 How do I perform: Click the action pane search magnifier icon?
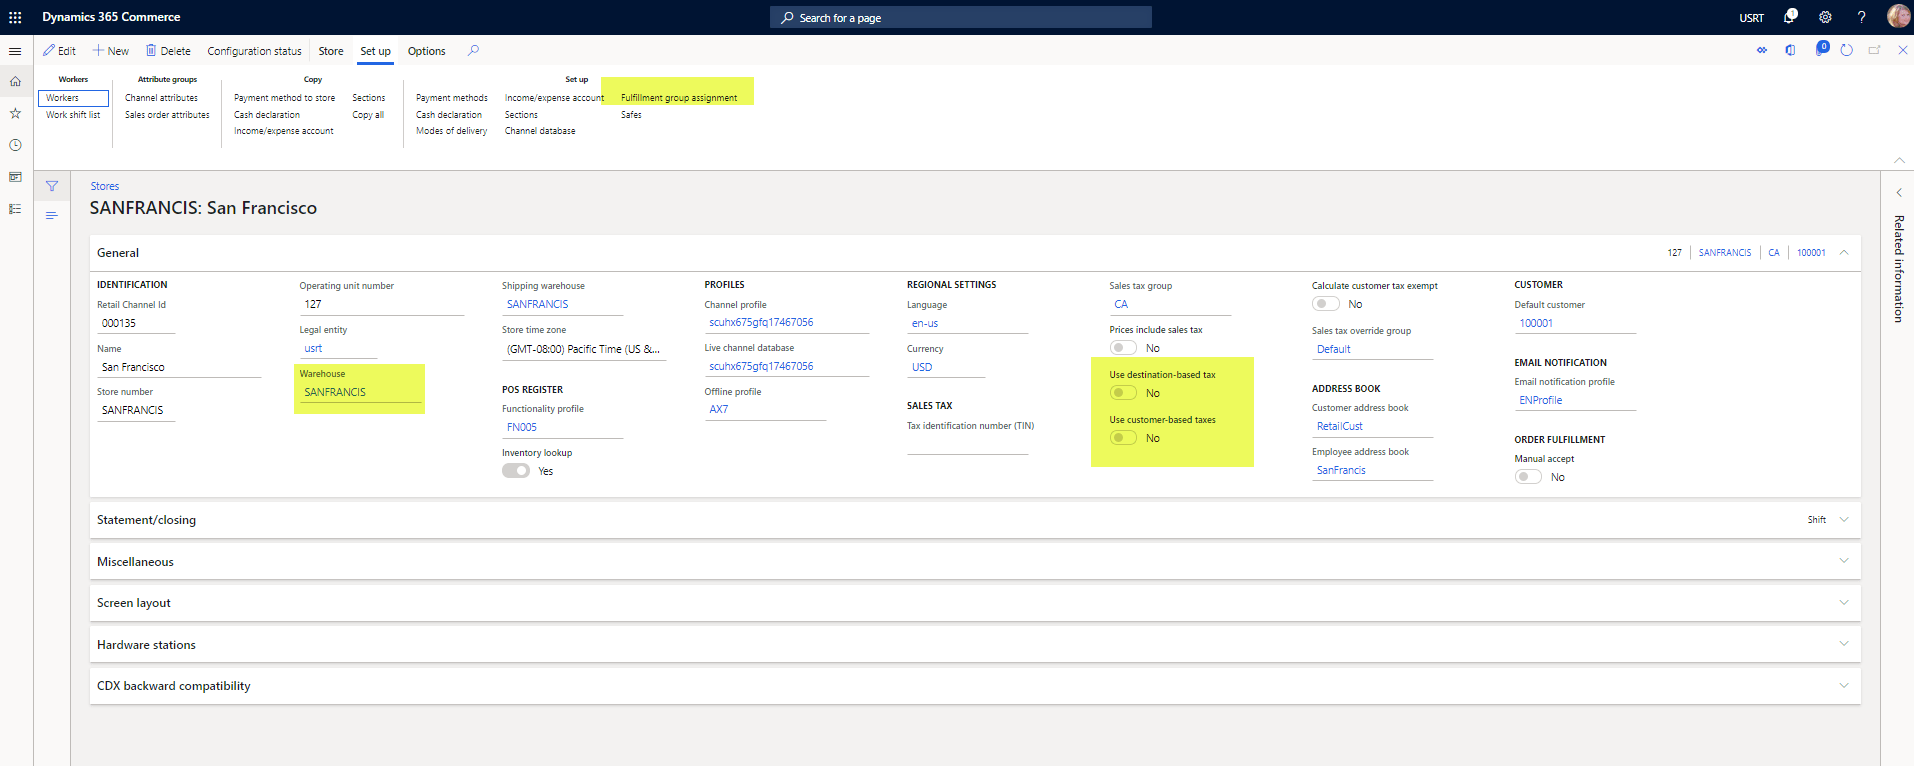[x=474, y=50]
